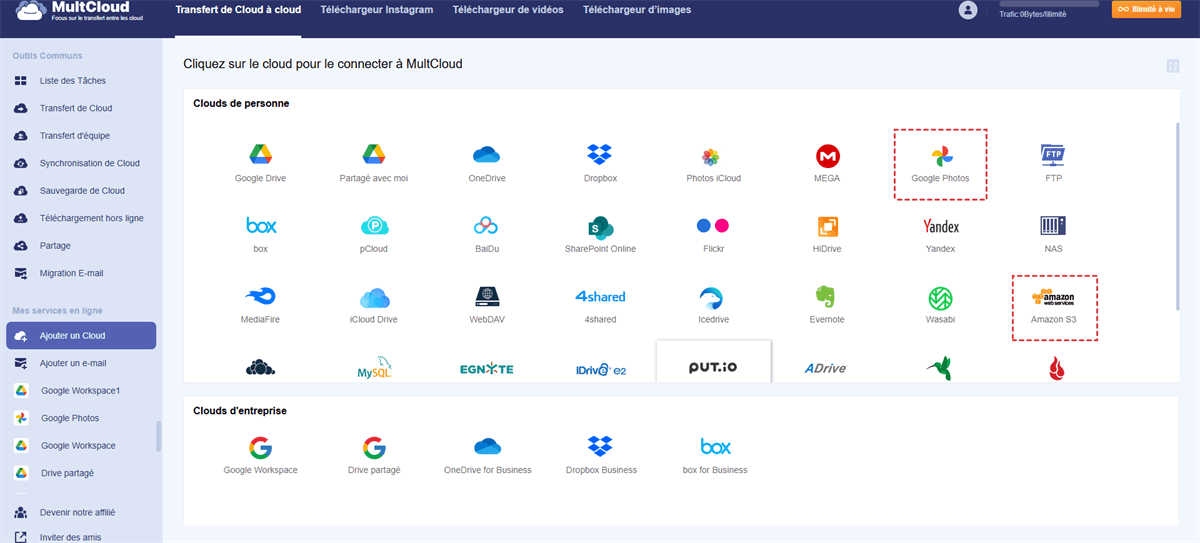Choose ADrive cloud
This screenshot has height=543, width=1200.
(826, 369)
